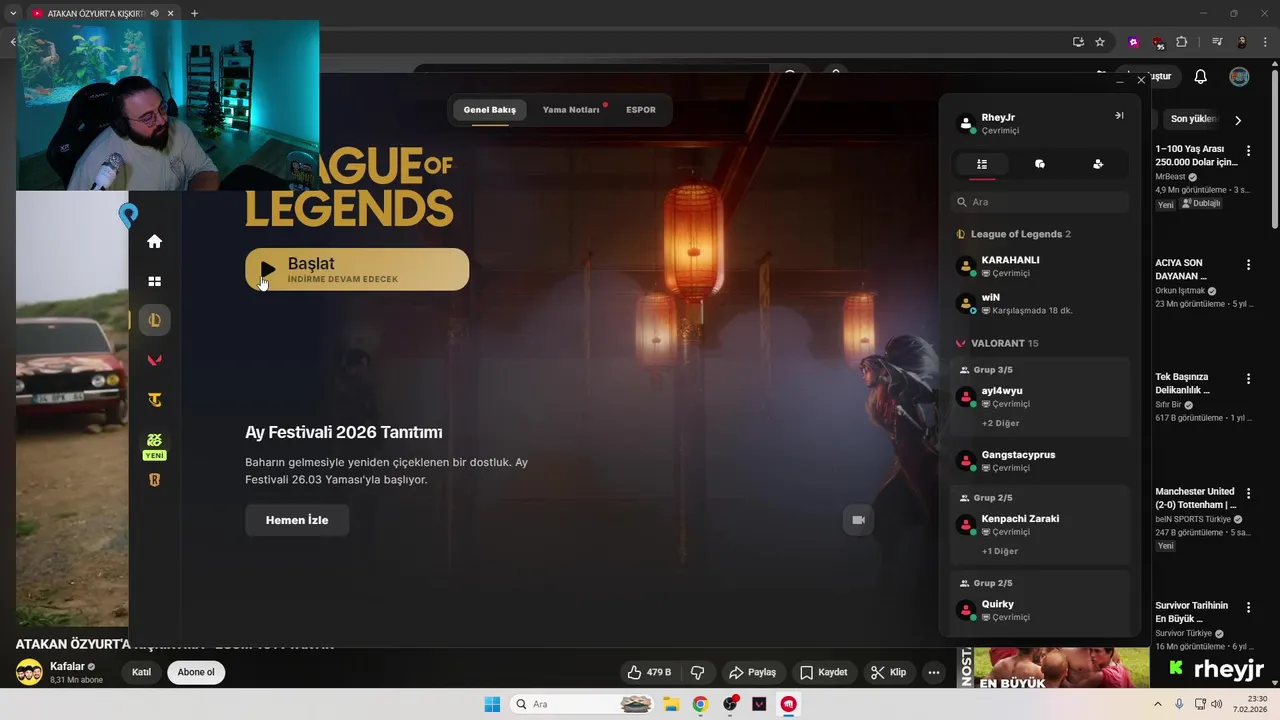Go to Riot Client home icon
This screenshot has height=720, width=1280.
154,241
